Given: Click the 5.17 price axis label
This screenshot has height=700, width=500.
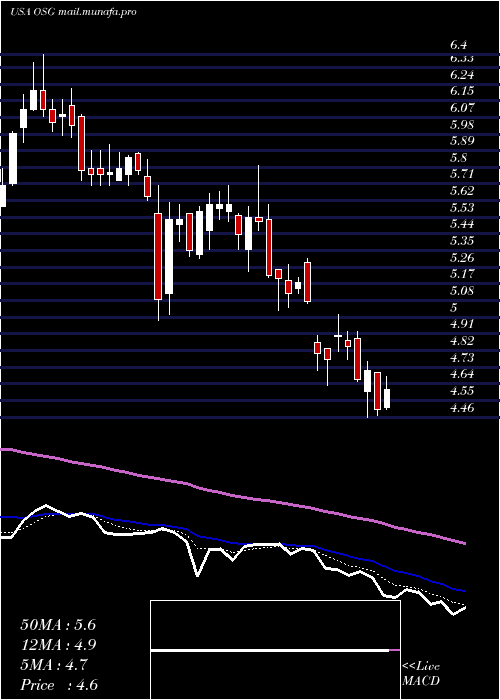Looking at the screenshot, I should click(x=462, y=274).
